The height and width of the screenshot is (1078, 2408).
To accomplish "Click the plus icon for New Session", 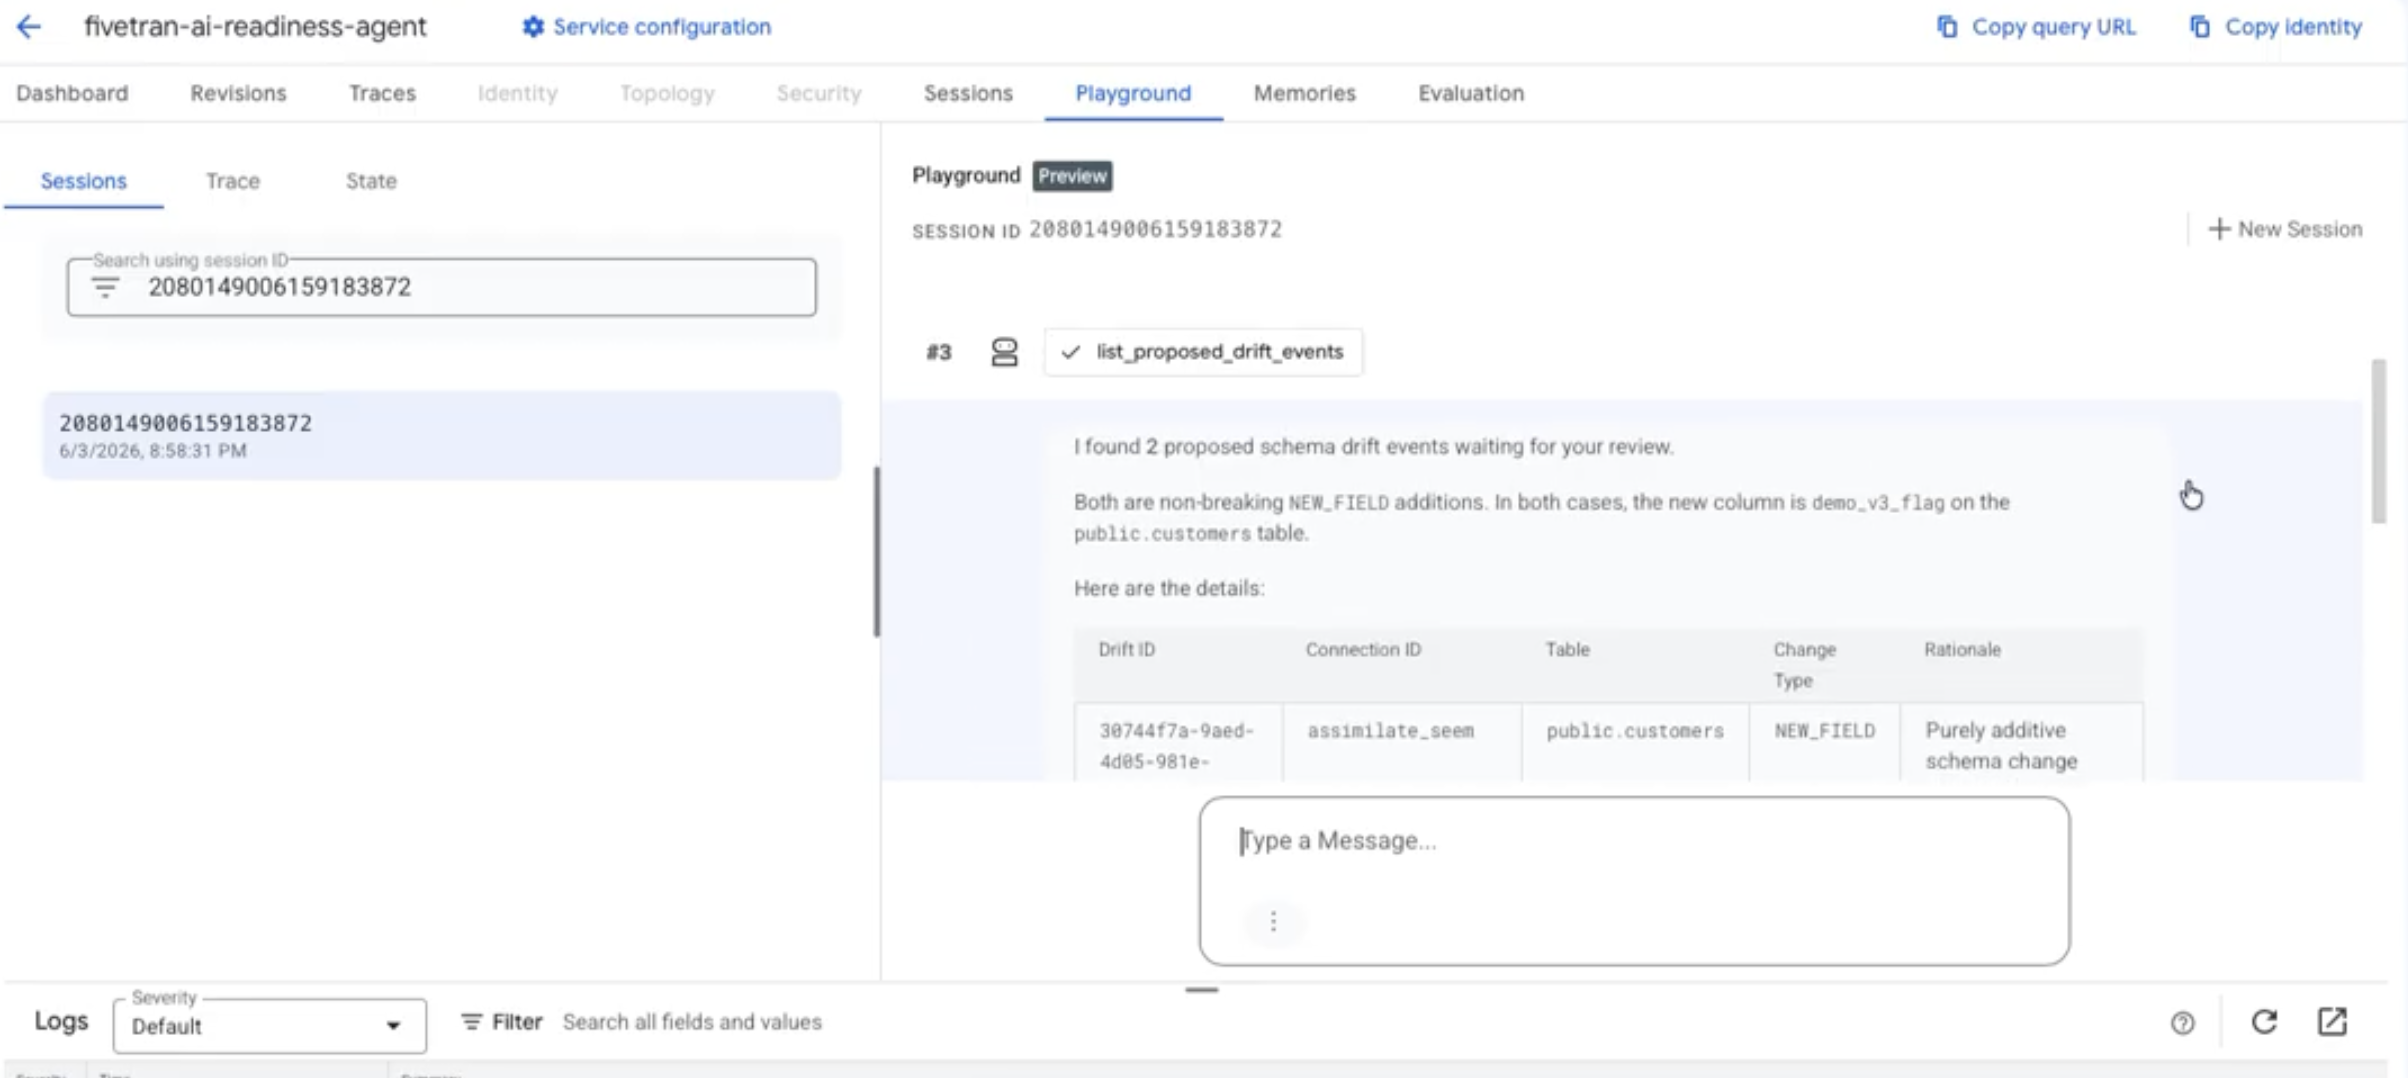I will [2219, 229].
